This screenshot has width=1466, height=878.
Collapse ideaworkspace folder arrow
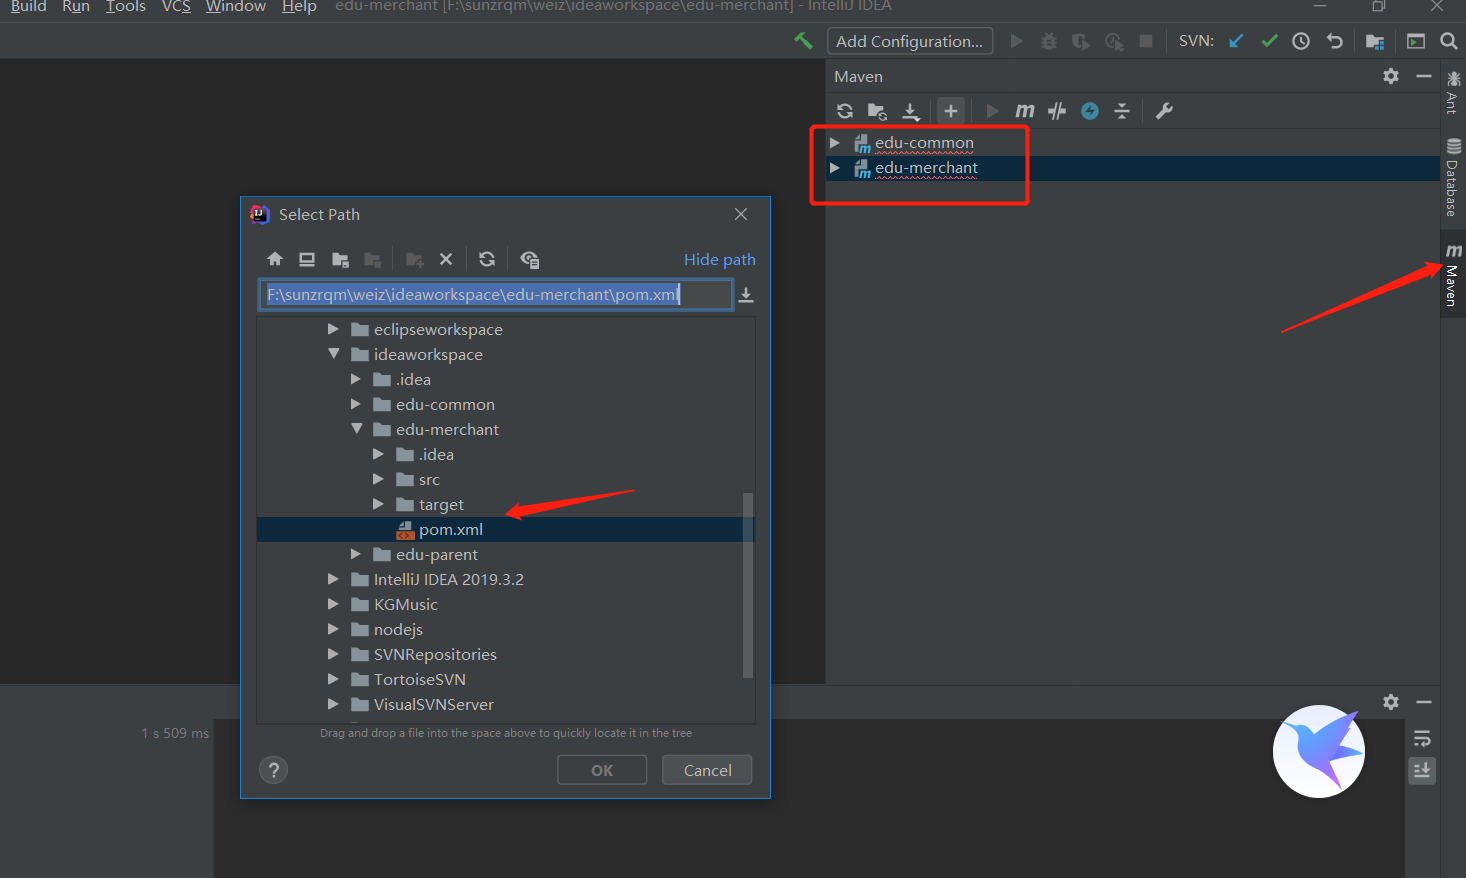pyautogui.click(x=333, y=354)
